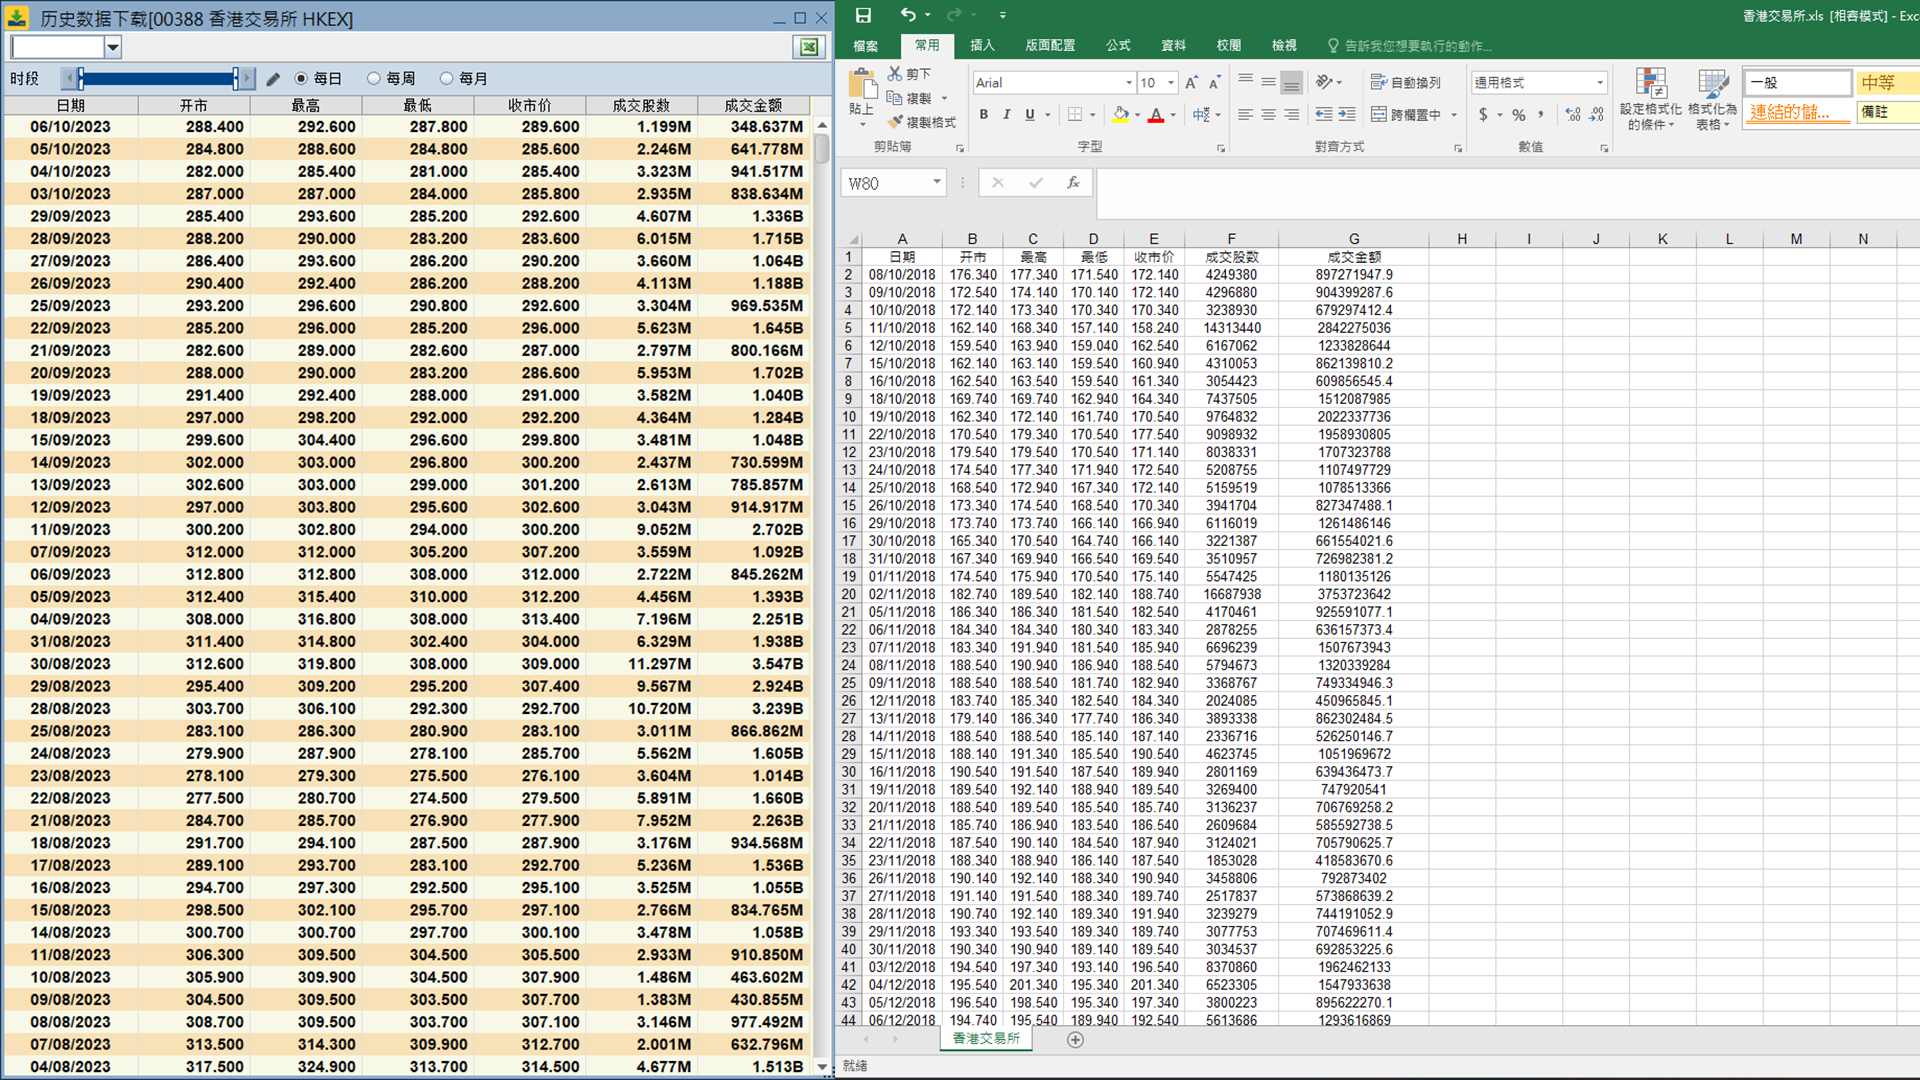Open the 通用格式 number format dropdown
The height and width of the screenshot is (1080, 1920).
[1600, 83]
